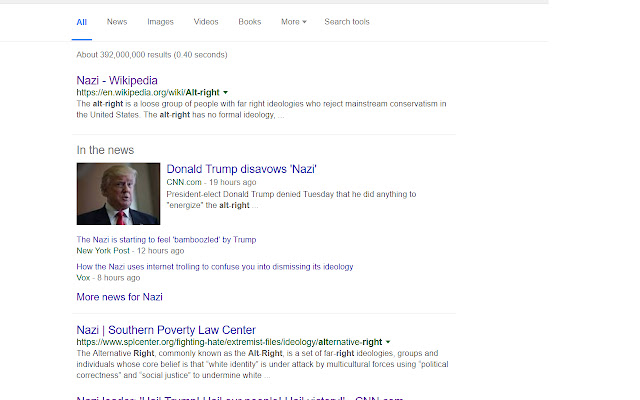Screen dimensions: 640x400
Task: Click the Donald Trump news thumbnail
Action: coord(118,194)
